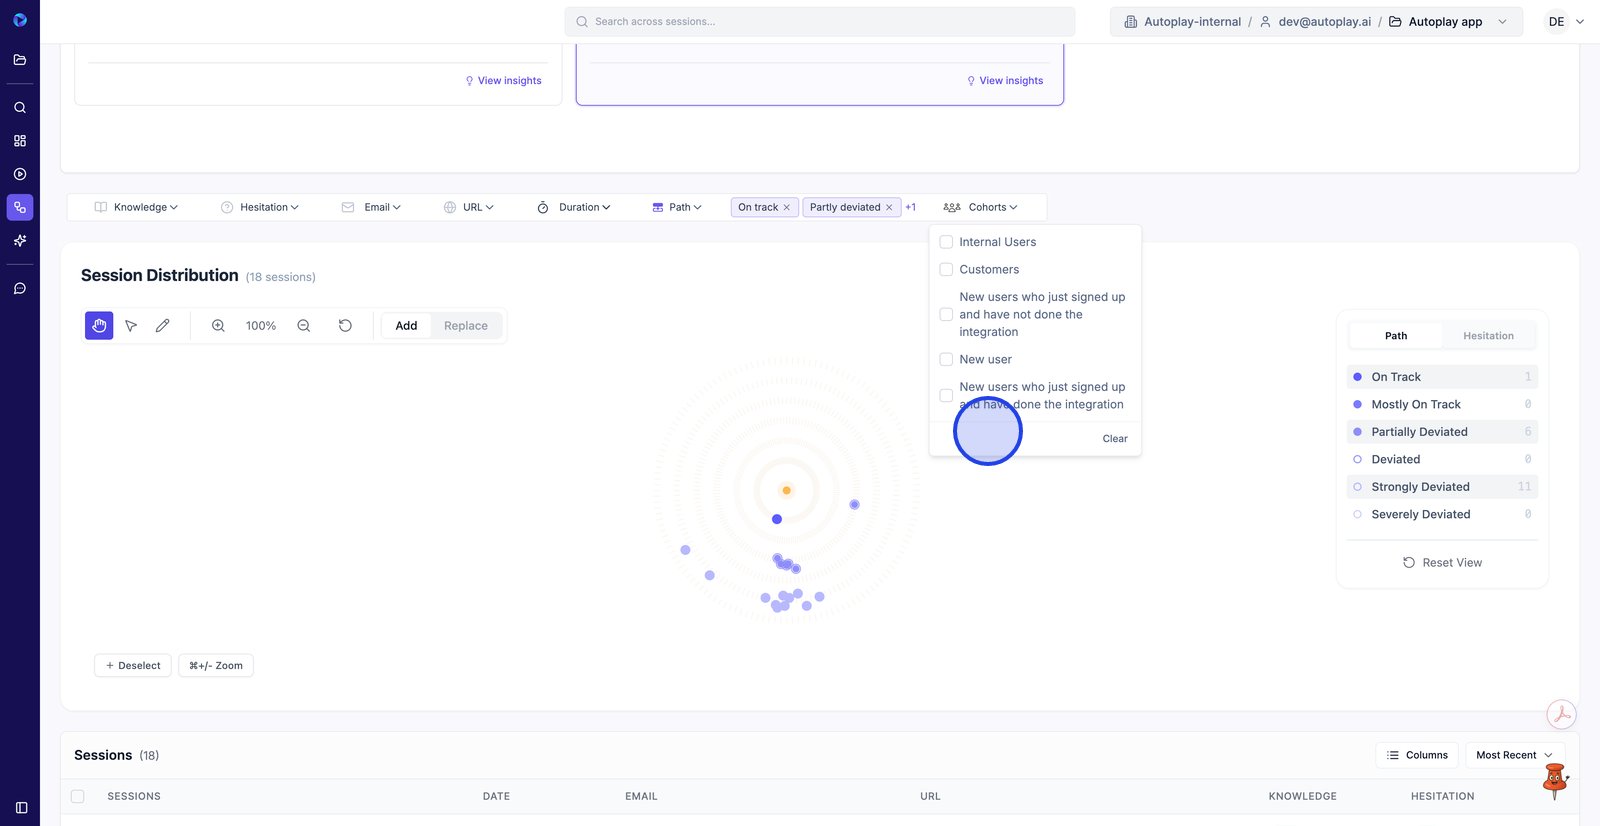Tick the New user cohort checkbox
Viewport: 1600px width, 826px height.
click(946, 360)
